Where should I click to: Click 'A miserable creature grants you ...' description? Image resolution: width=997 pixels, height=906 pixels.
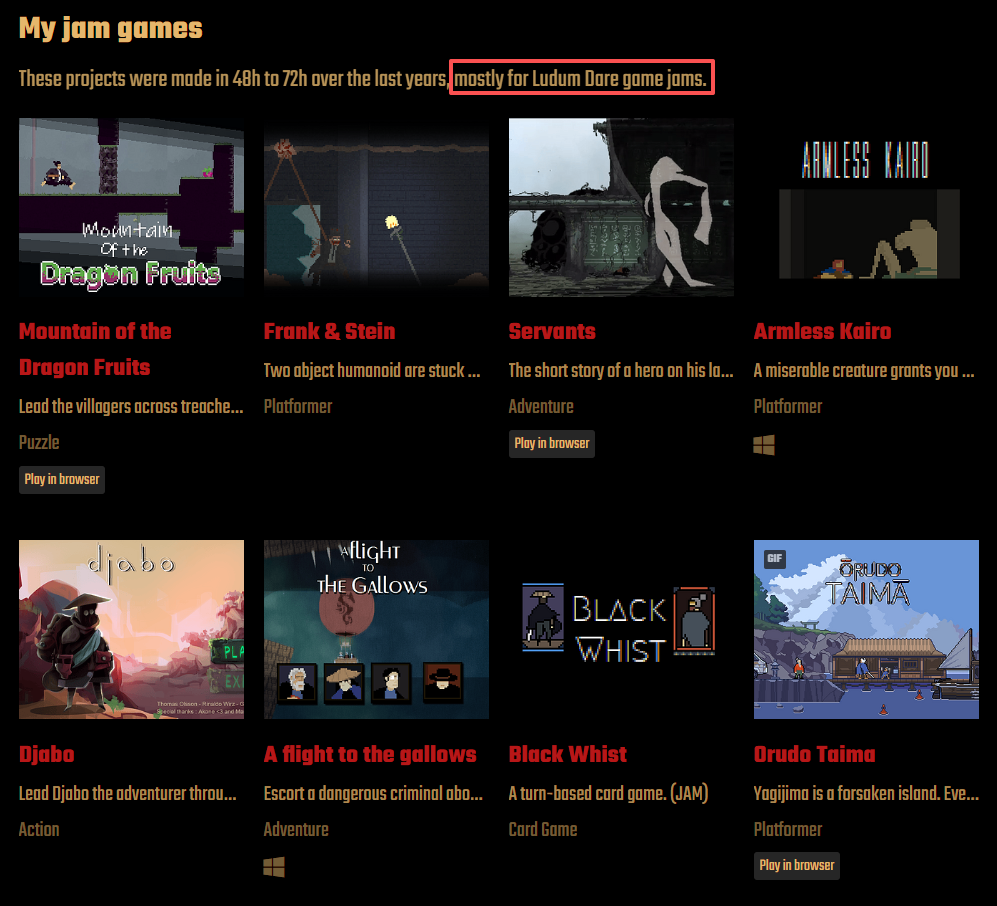point(864,370)
